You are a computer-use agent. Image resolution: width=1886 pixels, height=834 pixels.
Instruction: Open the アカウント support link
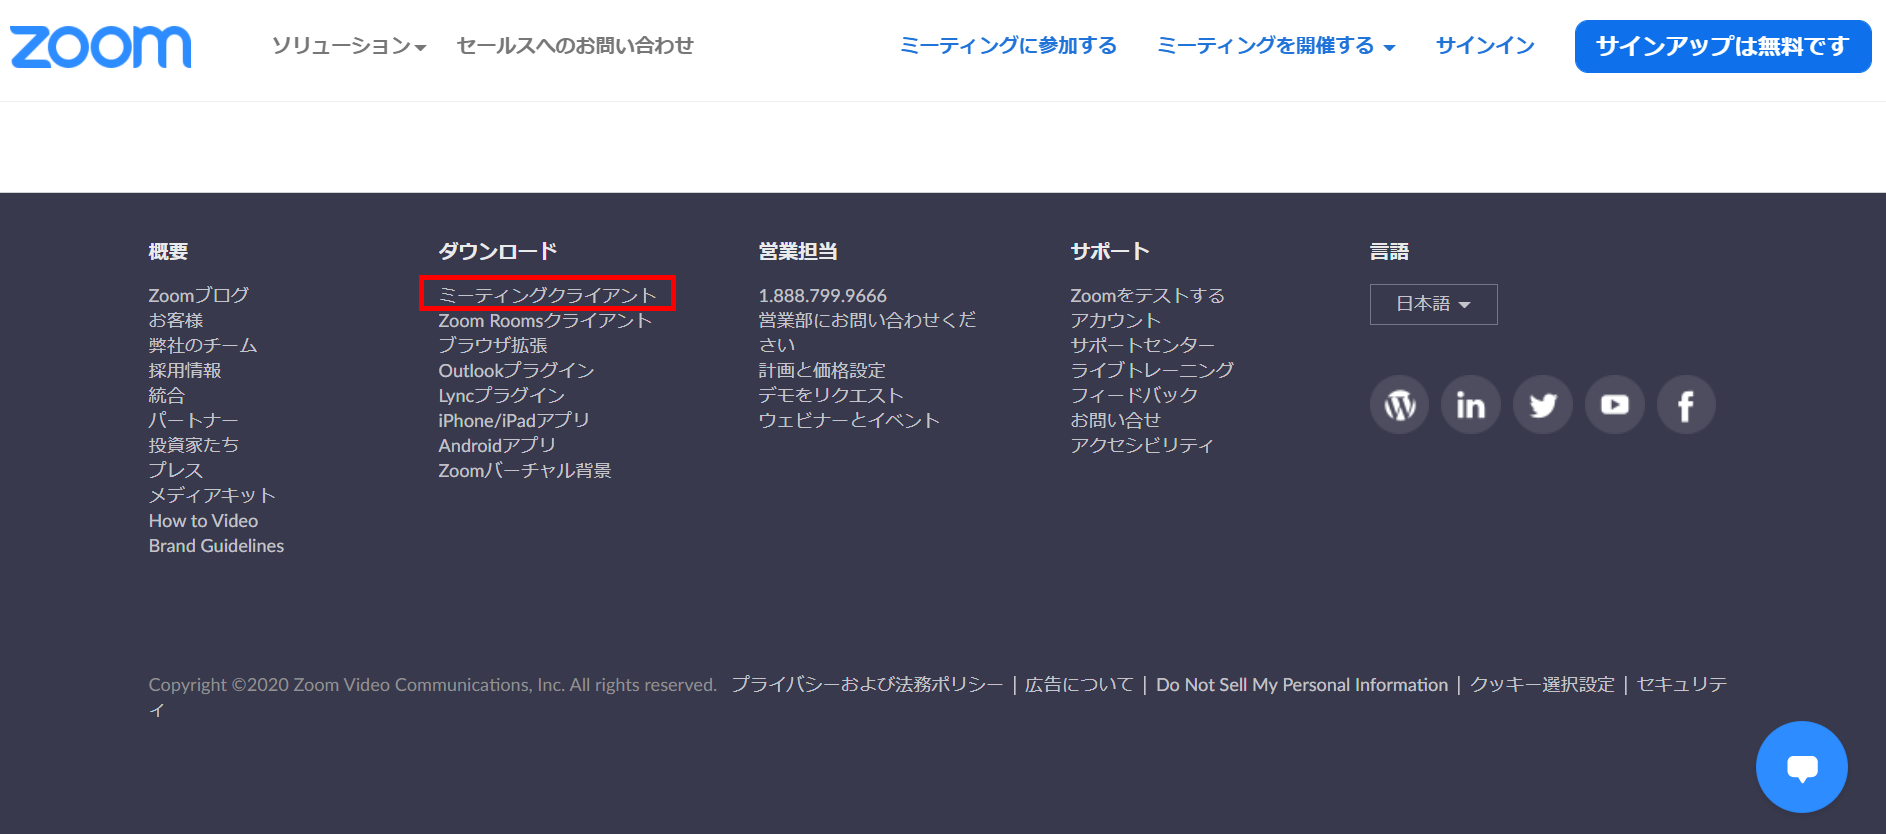pos(1116,320)
